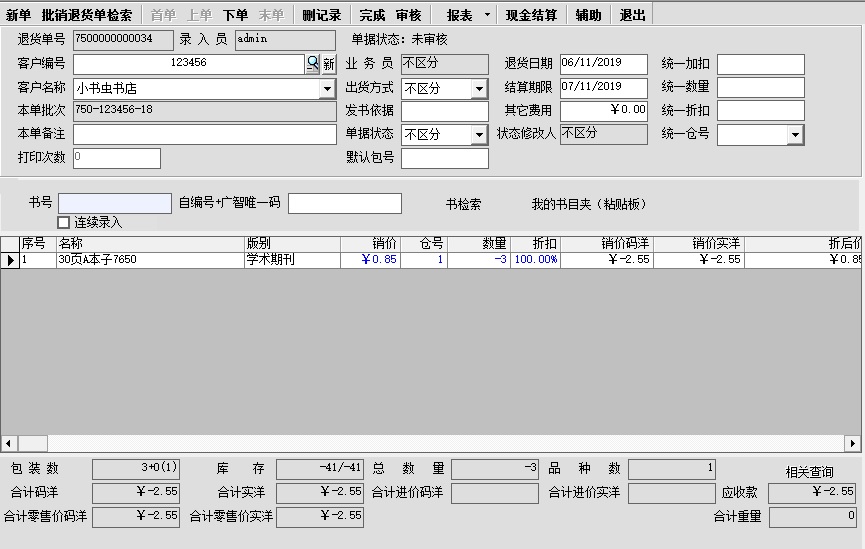The width and height of the screenshot is (865, 549).
Task: Click the 默认包号 input field
Action: click(445, 158)
